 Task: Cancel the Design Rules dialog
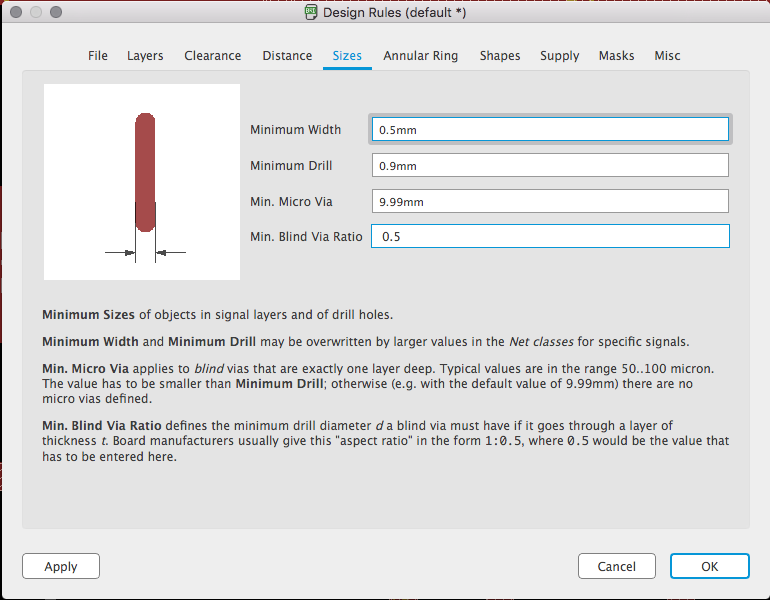617,566
